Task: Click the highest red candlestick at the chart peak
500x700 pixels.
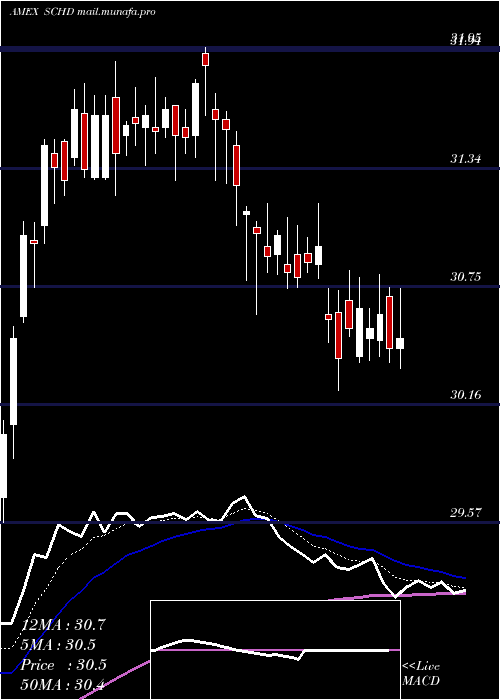Action: coord(205,59)
